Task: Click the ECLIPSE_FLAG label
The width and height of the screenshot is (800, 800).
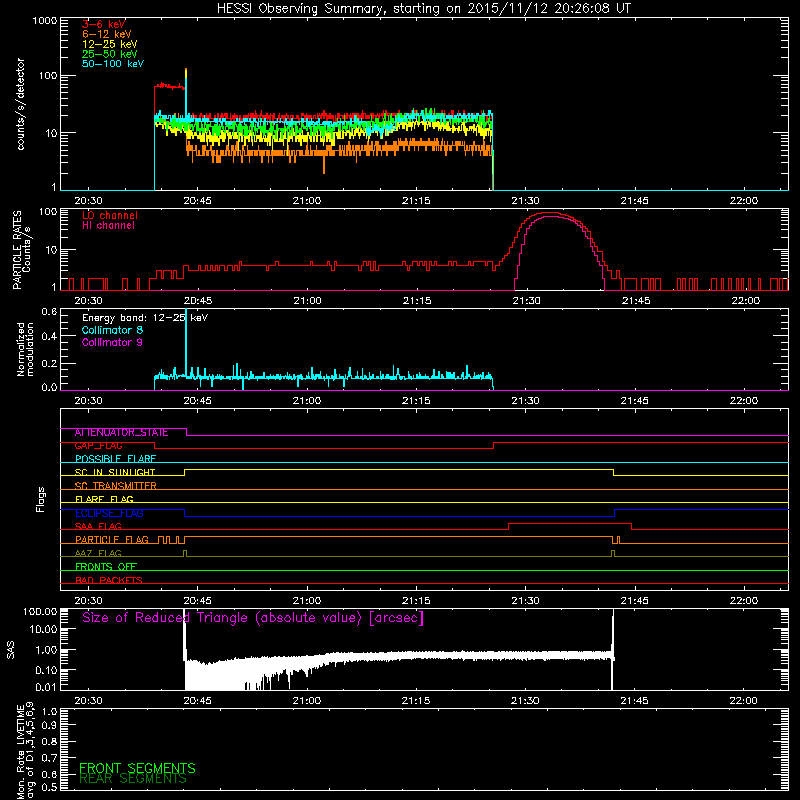Action: pos(109,513)
